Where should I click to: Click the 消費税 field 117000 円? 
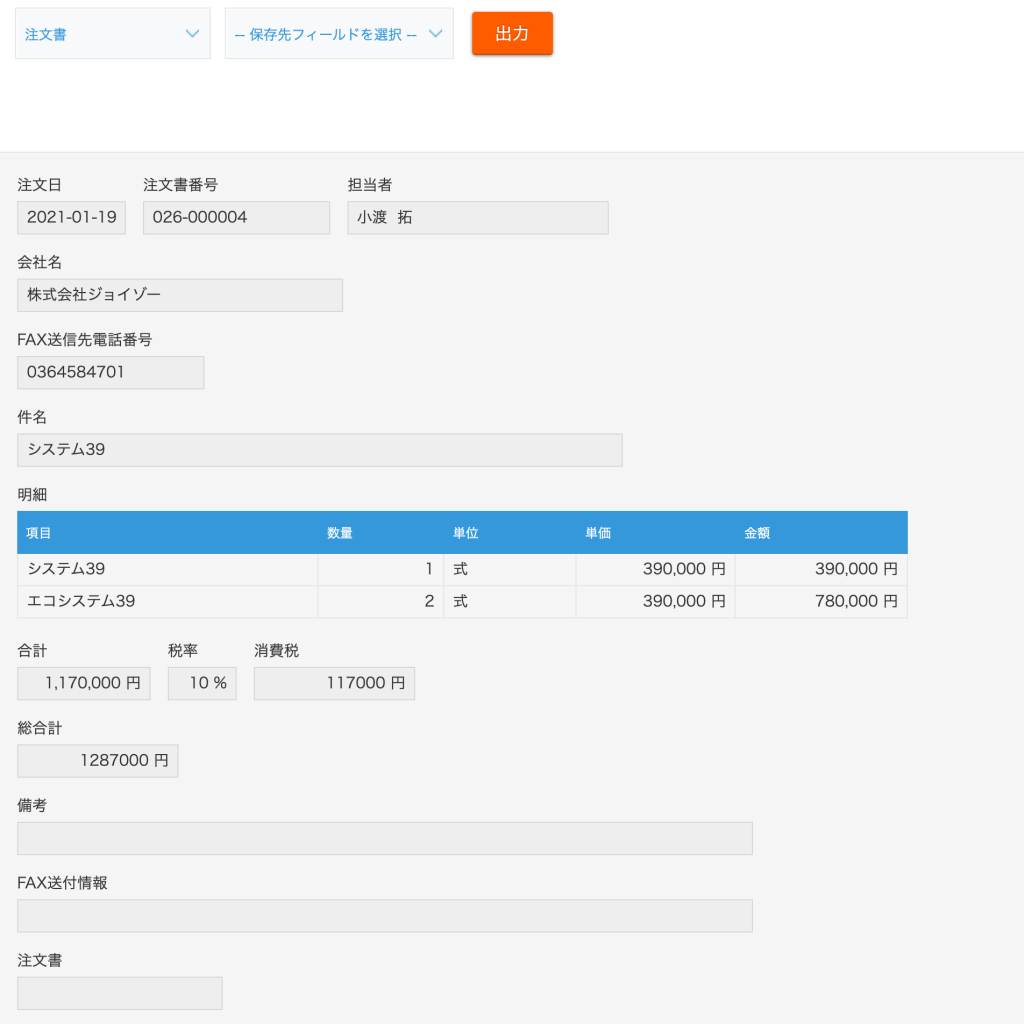coord(334,684)
